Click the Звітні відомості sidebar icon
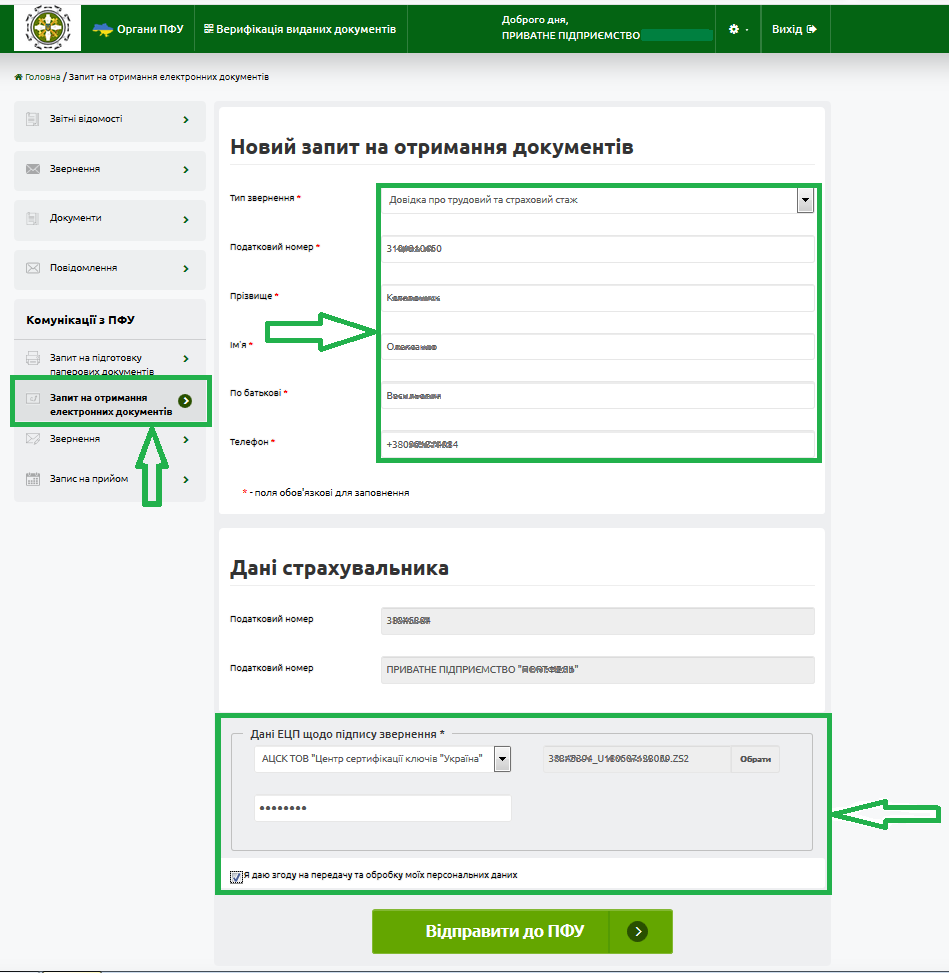 pos(33,119)
